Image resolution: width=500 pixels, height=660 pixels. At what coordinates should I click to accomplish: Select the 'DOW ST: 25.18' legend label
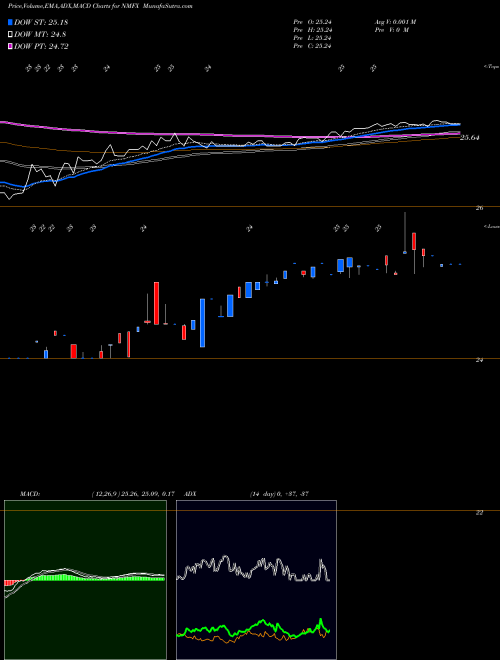pos(41,22)
